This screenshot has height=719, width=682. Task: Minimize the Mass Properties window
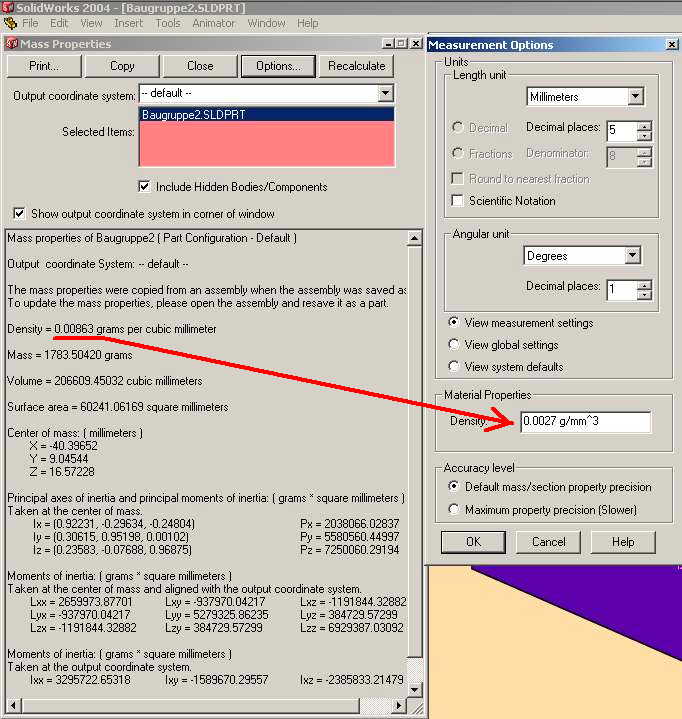click(388, 44)
